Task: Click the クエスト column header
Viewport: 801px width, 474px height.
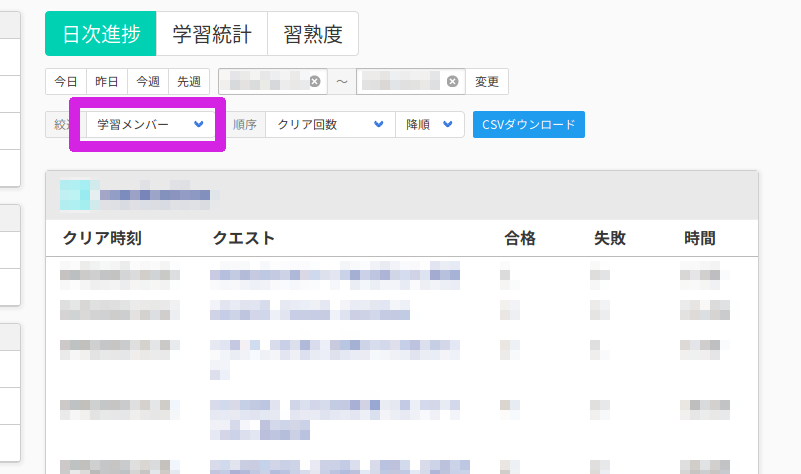Action: (x=244, y=238)
